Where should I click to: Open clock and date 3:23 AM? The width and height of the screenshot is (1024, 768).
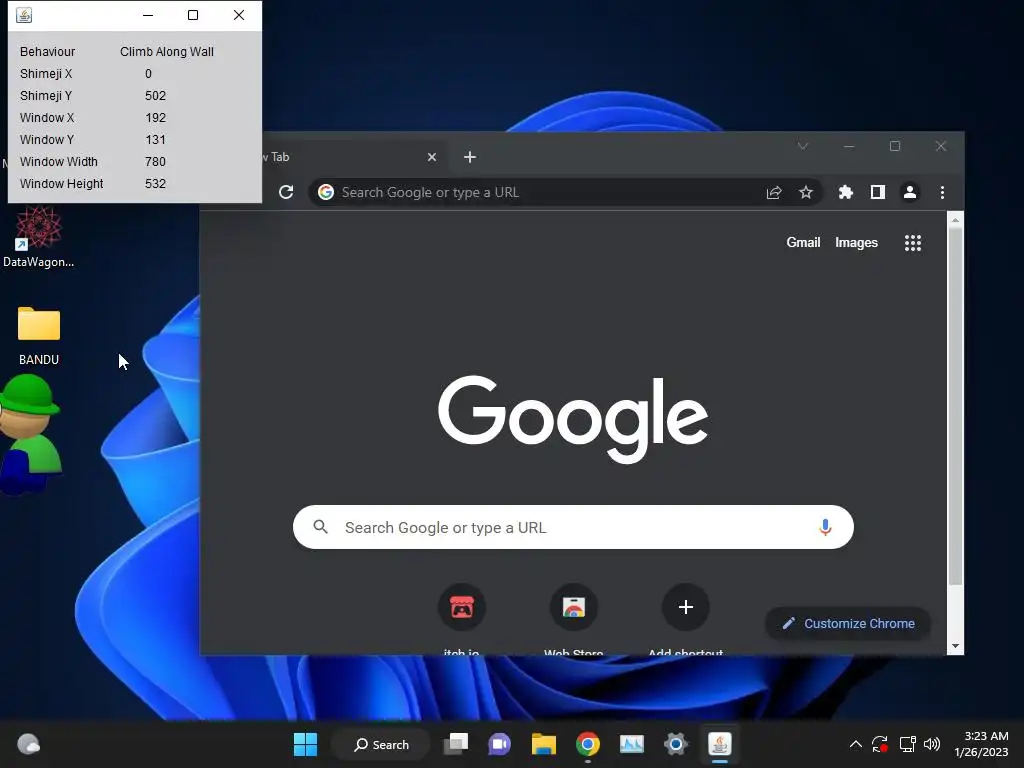pos(981,744)
